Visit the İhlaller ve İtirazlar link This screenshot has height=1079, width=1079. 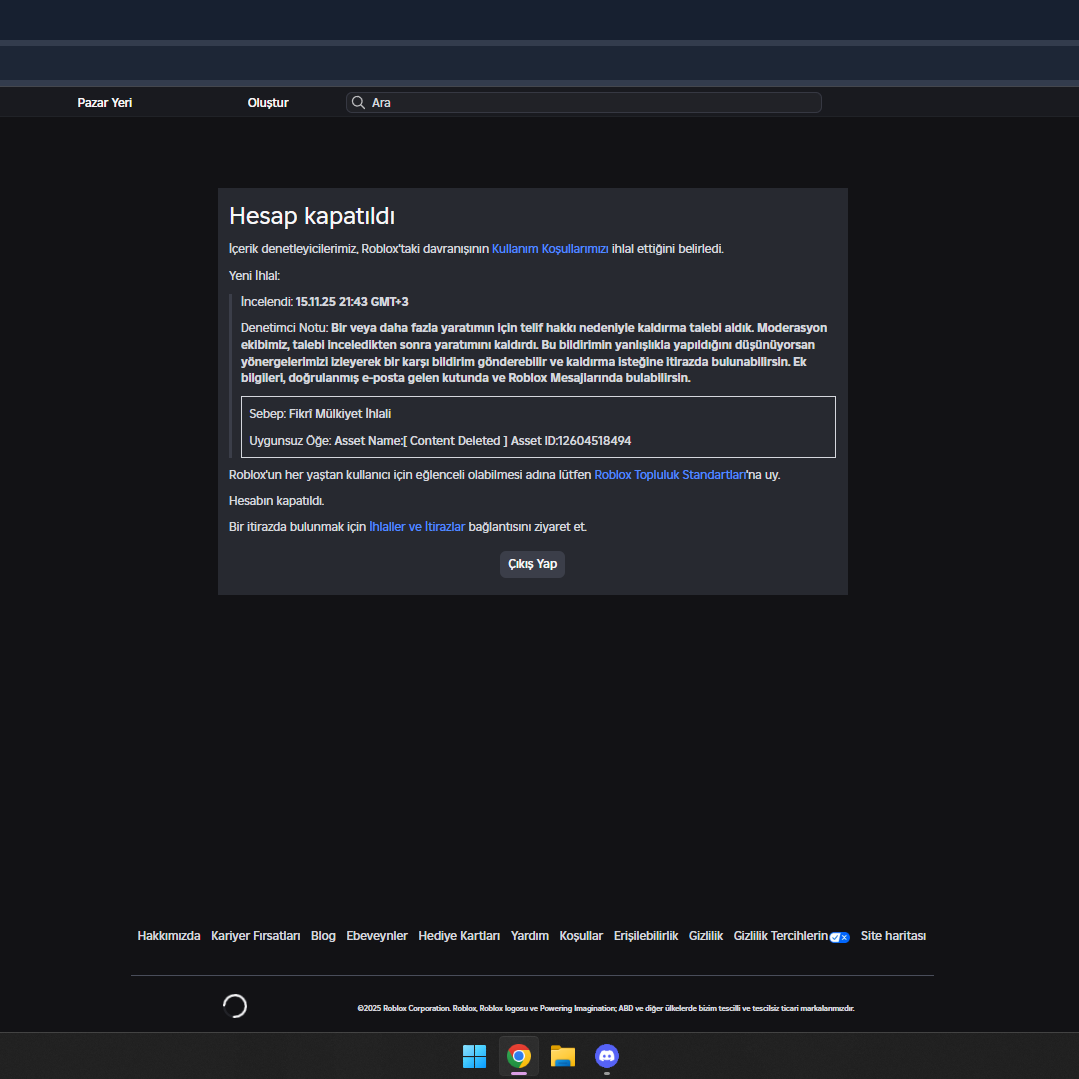[x=417, y=526]
